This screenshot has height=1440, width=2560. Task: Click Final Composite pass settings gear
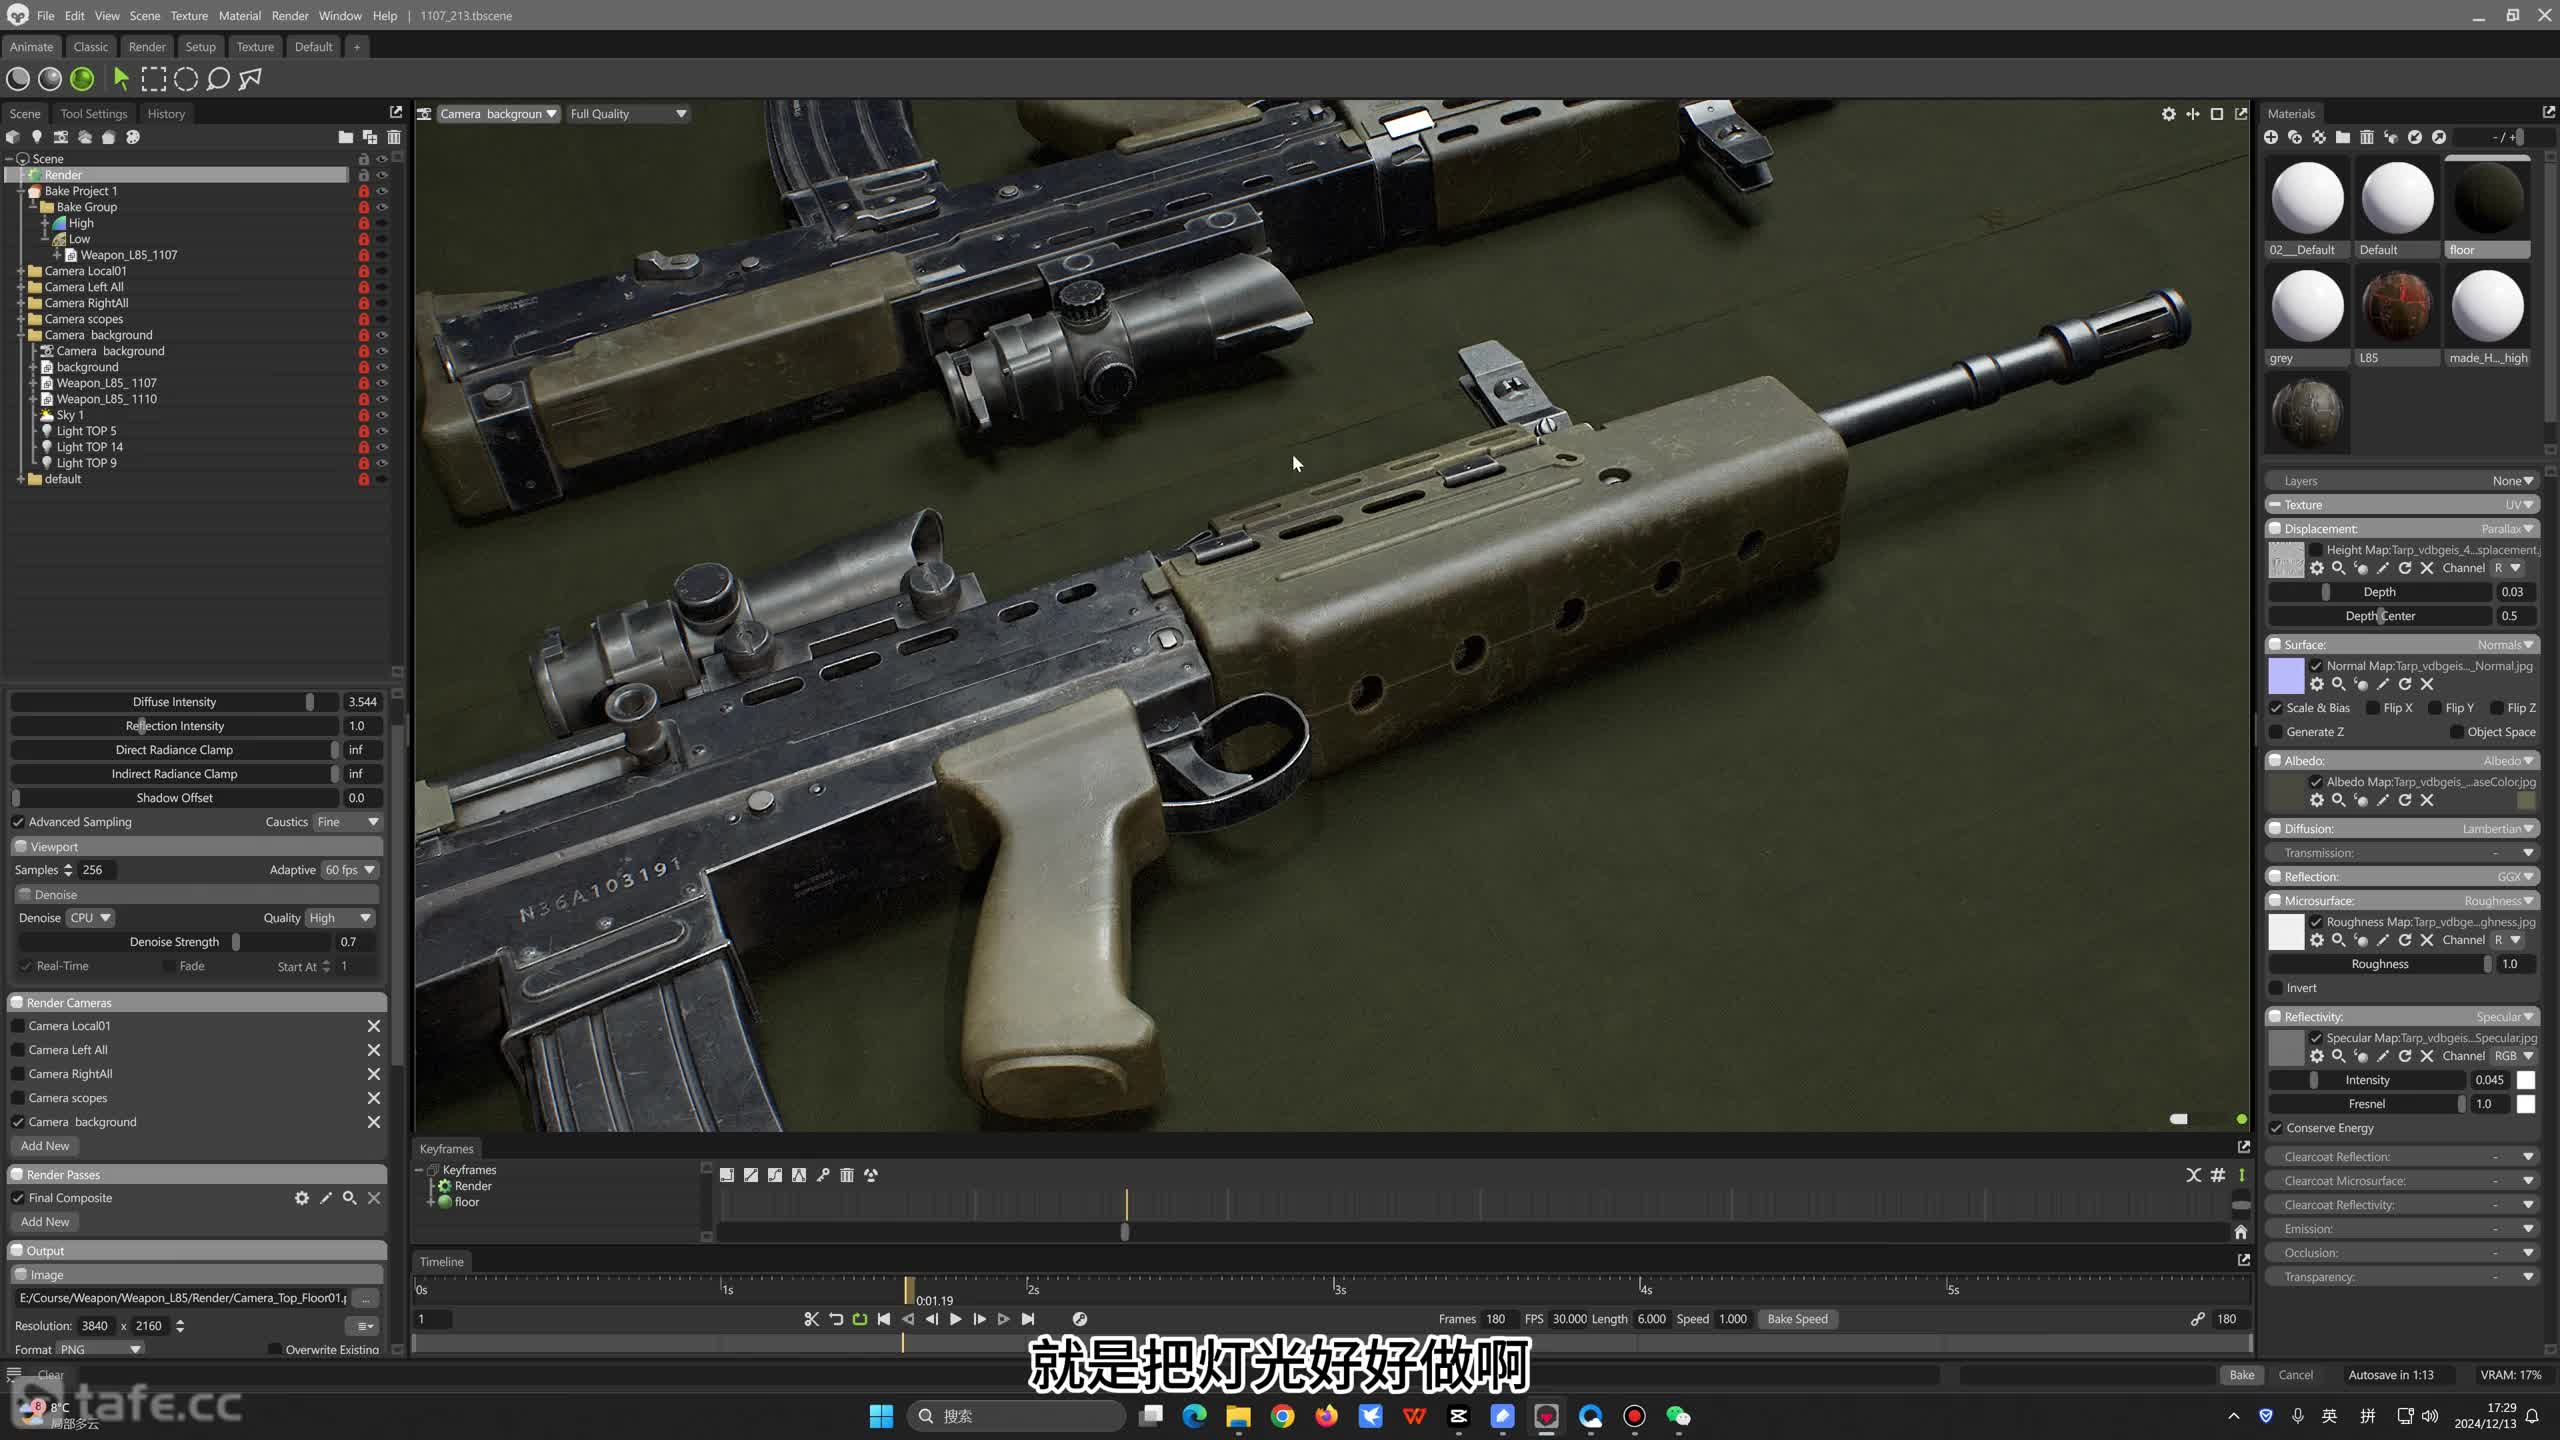click(x=302, y=1198)
